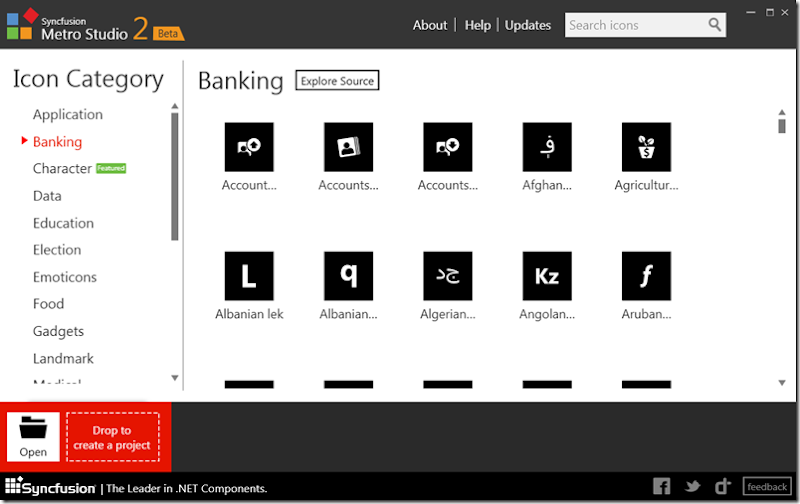
Task: Select the first Account... icon with up arrow
Action: tap(249, 147)
